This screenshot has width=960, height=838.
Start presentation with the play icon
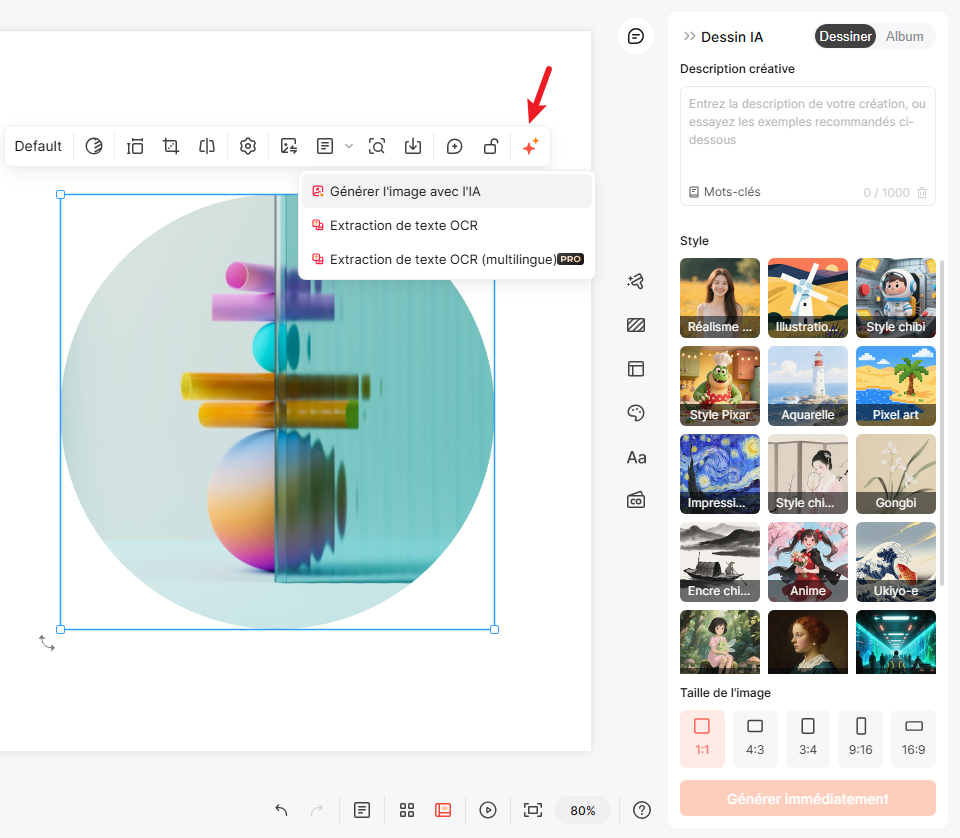click(488, 810)
